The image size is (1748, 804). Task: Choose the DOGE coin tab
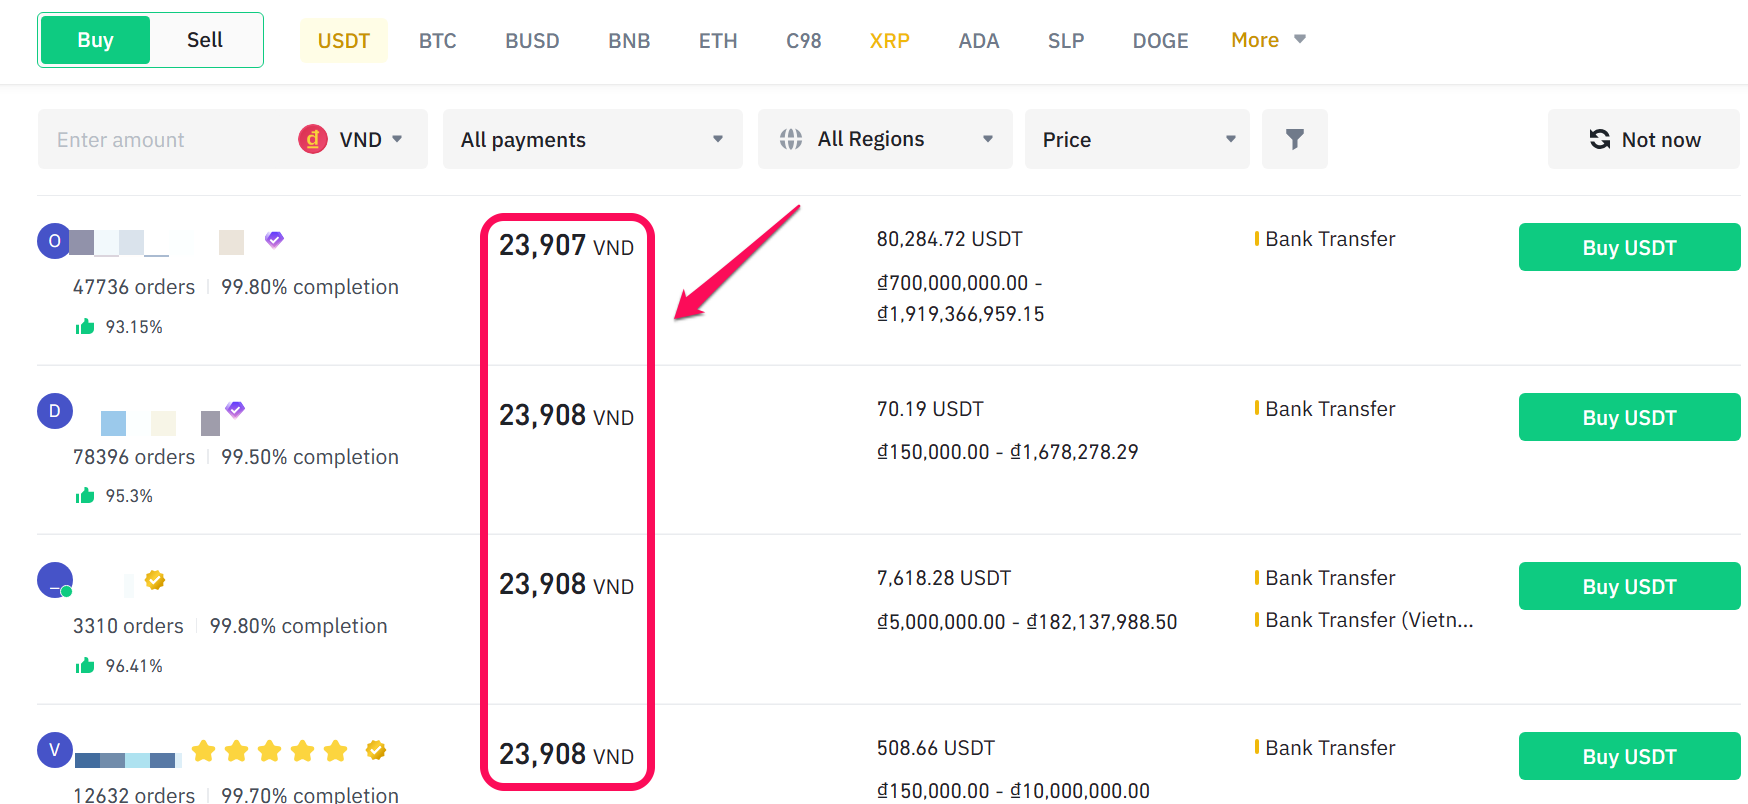1160,41
